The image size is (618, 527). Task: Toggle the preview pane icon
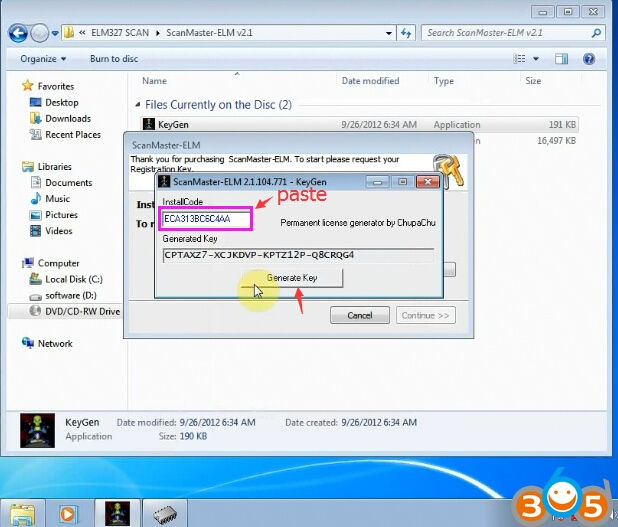pos(561,59)
